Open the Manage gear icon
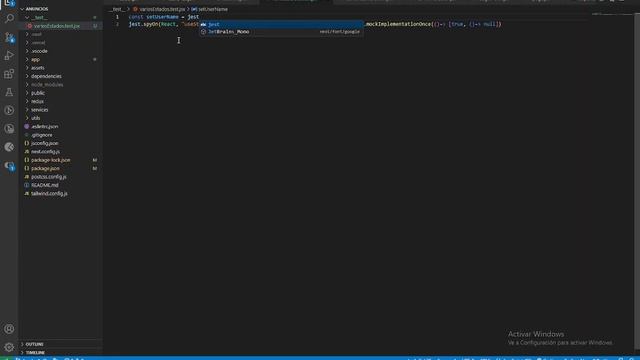The width and height of the screenshot is (640, 360). 9,347
